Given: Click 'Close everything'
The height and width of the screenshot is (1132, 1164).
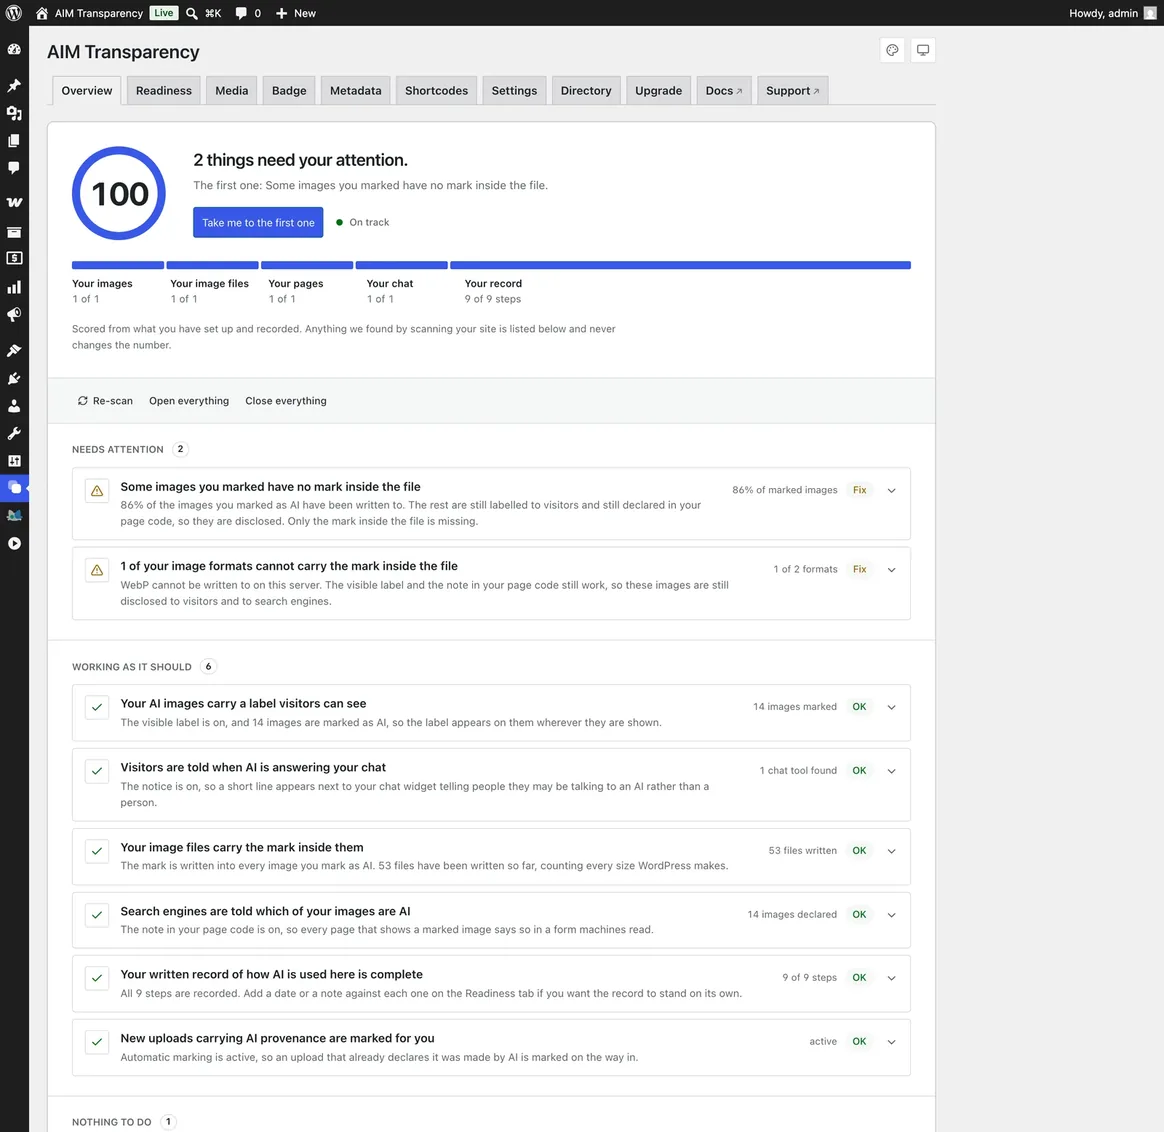Looking at the screenshot, I should [286, 401].
